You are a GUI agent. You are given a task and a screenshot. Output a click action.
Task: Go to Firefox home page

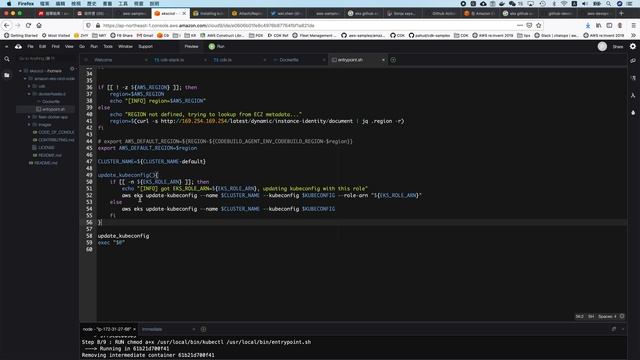(x=39, y=25)
